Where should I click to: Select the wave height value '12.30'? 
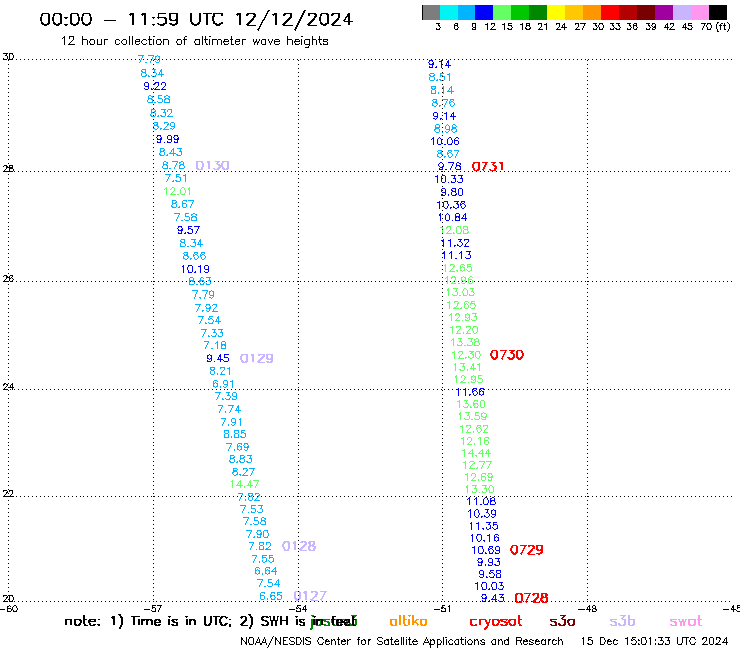click(x=466, y=355)
